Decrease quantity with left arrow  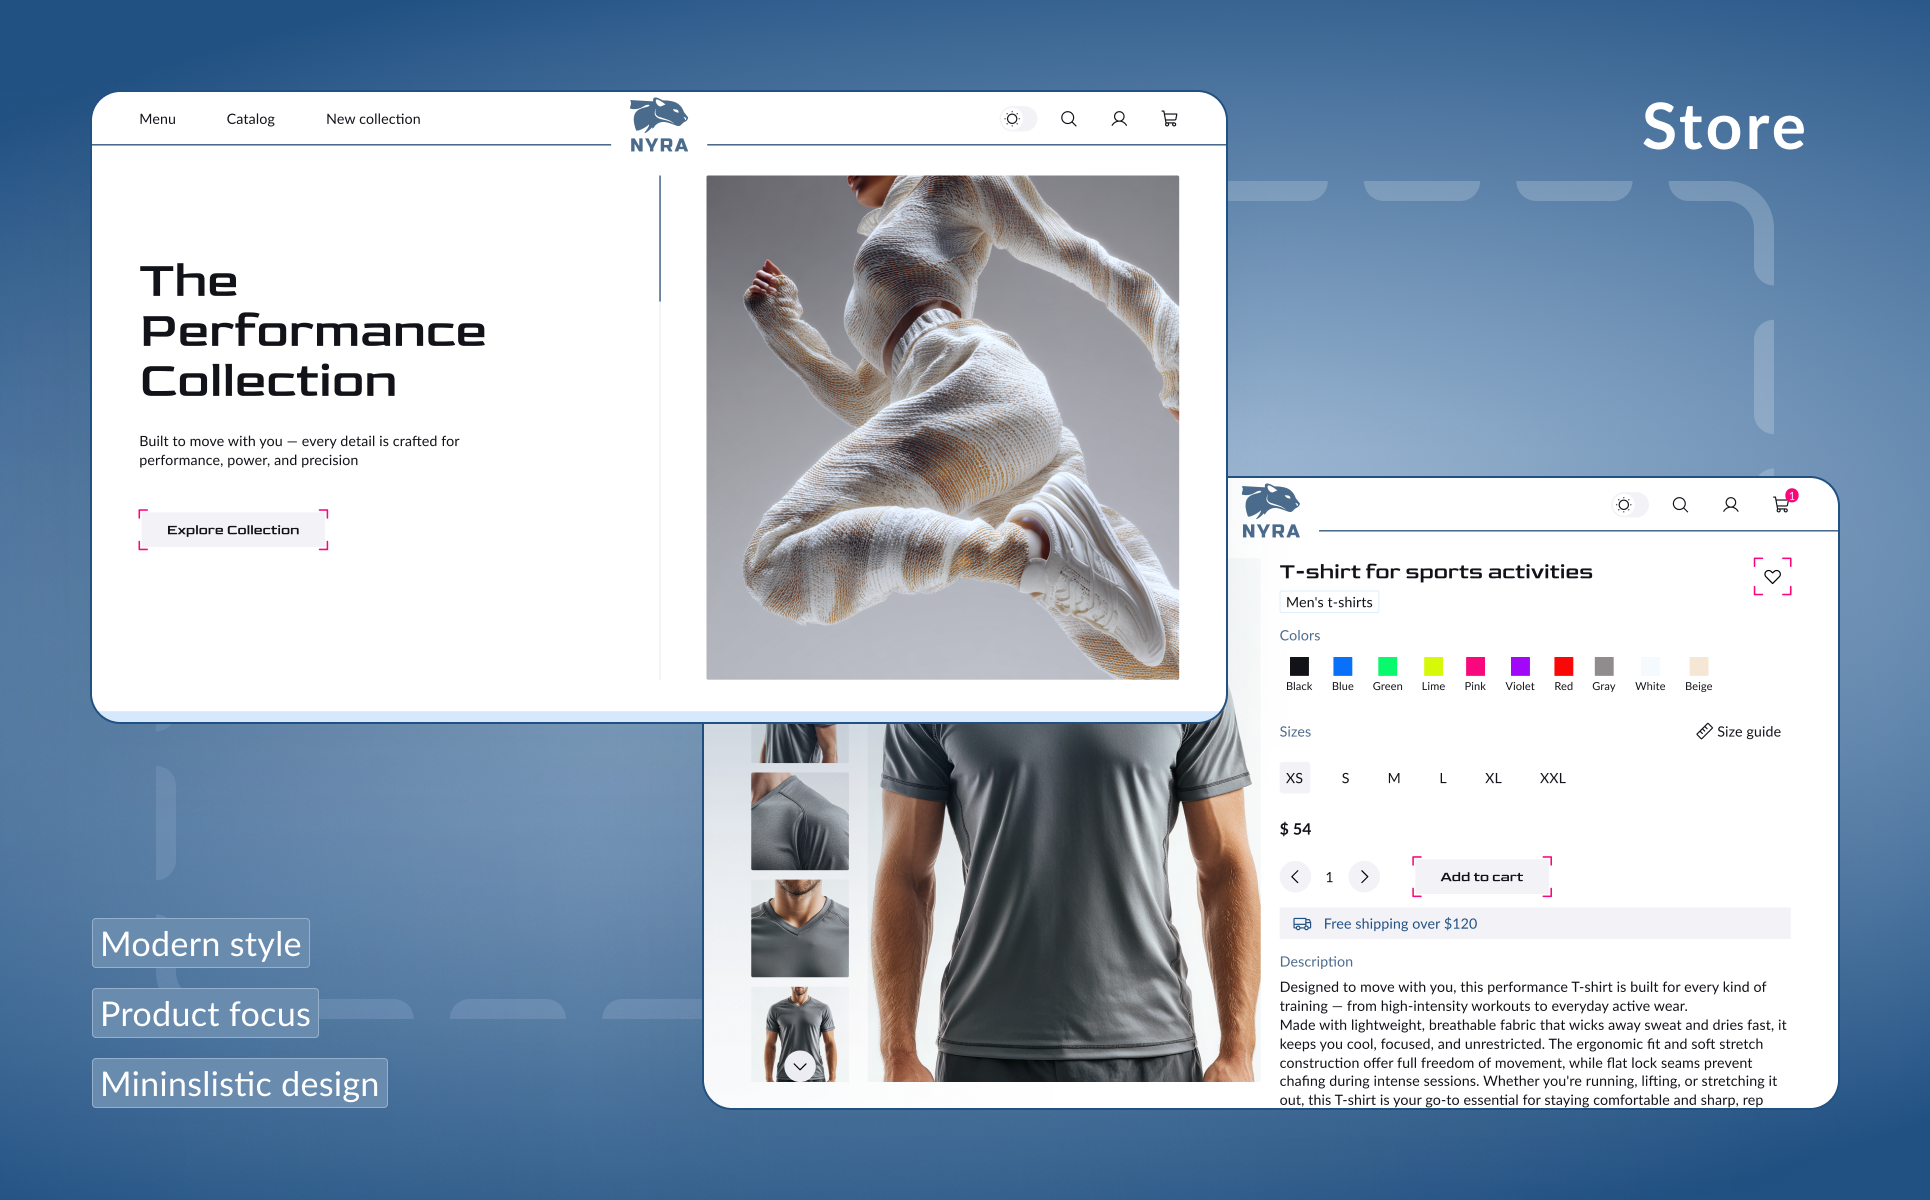click(1295, 877)
